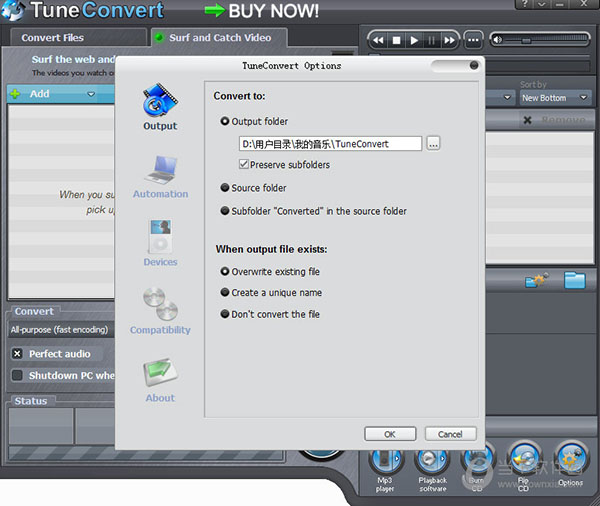Viewport: 600px width, 506px height.
Task: Select the Output folder radio option
Action: 254,121
